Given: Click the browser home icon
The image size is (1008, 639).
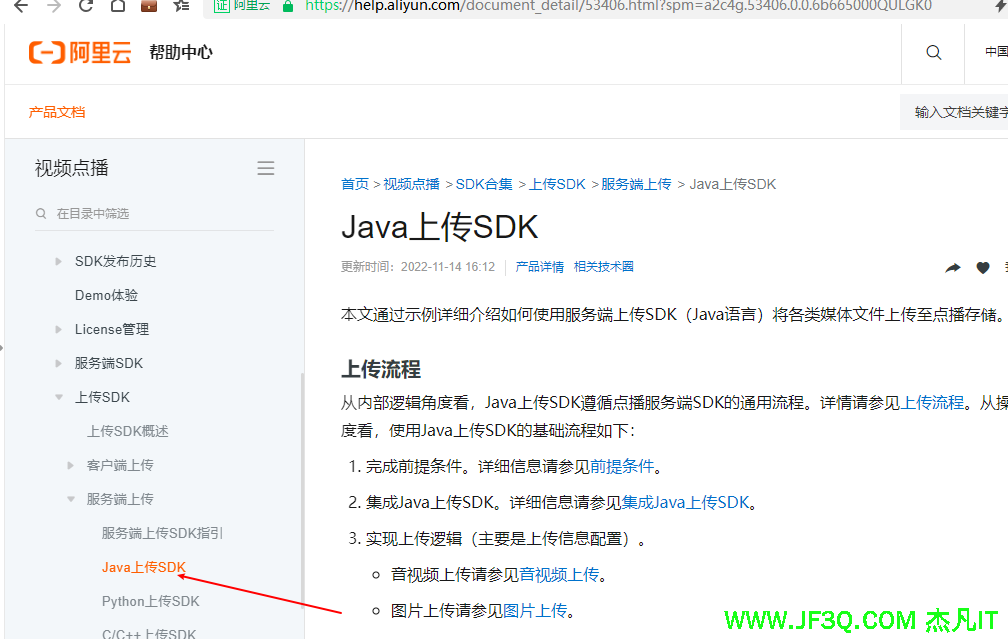Looking at the screenshot, I should pos(117,6).
